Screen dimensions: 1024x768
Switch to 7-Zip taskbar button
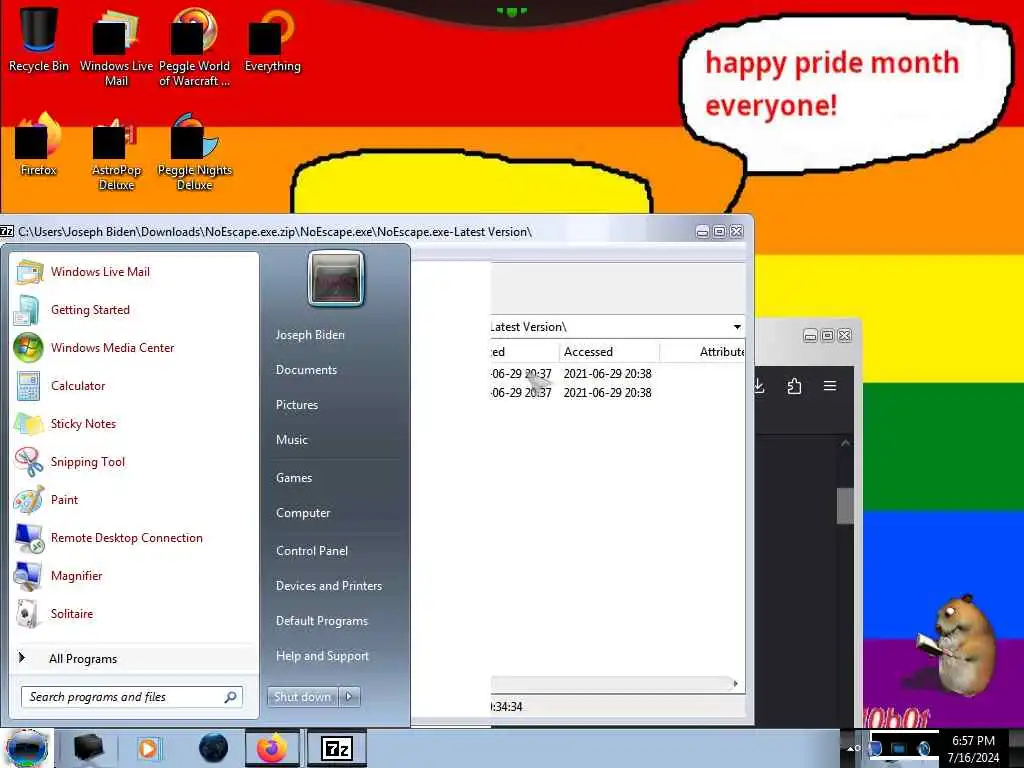click(337, 748)
